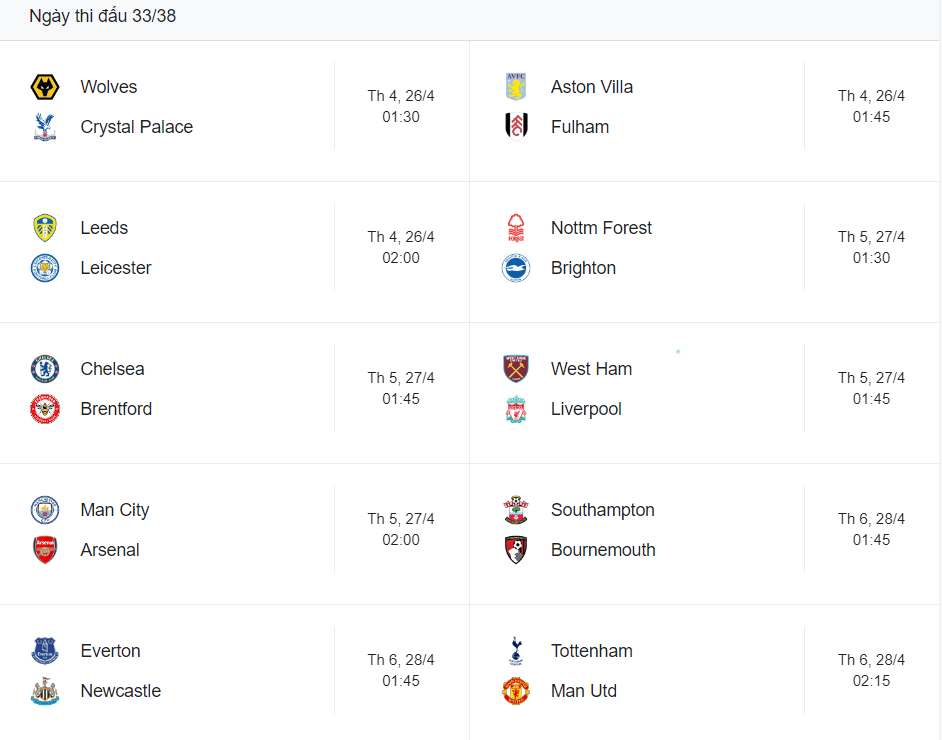942x740 pixels.
Task: Click the Aston Villa crest icon
Action: click(516, 87)
